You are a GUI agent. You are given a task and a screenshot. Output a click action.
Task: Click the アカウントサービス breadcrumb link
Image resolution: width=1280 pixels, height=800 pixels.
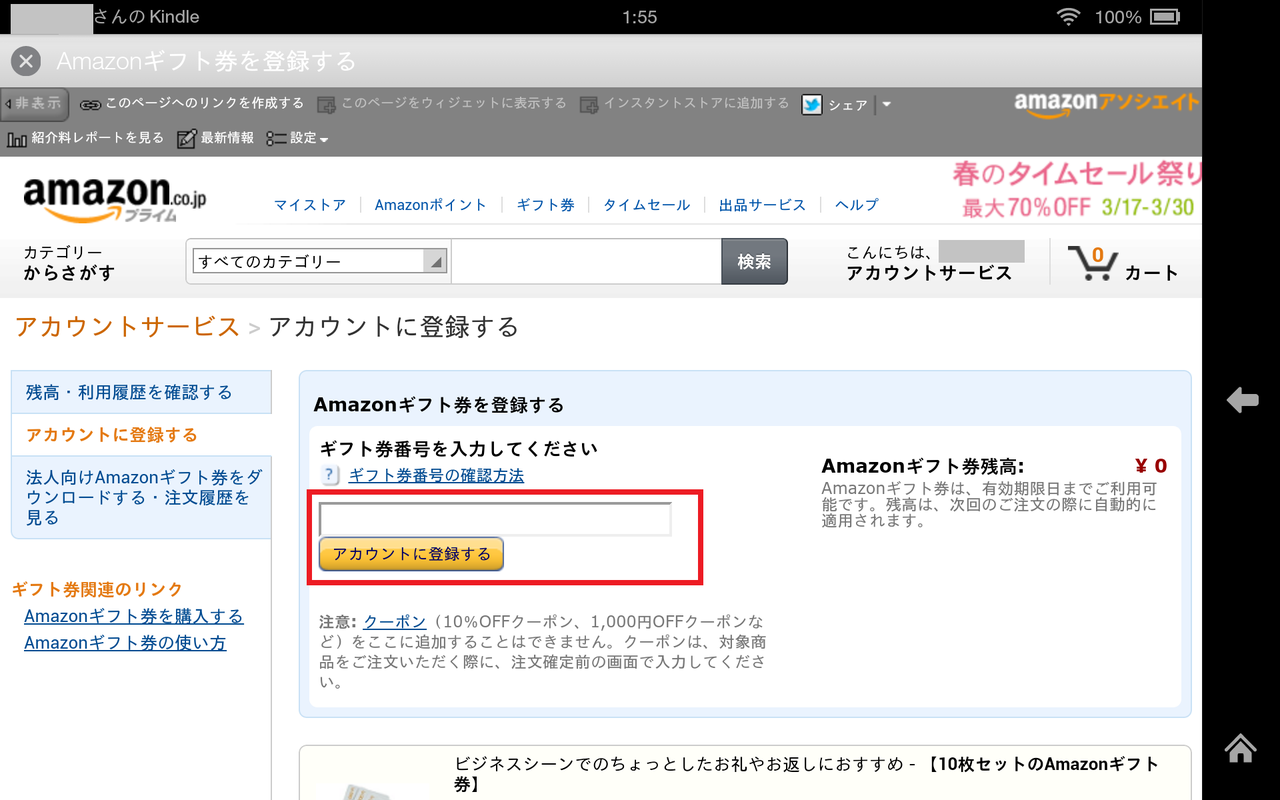point(127,327)
